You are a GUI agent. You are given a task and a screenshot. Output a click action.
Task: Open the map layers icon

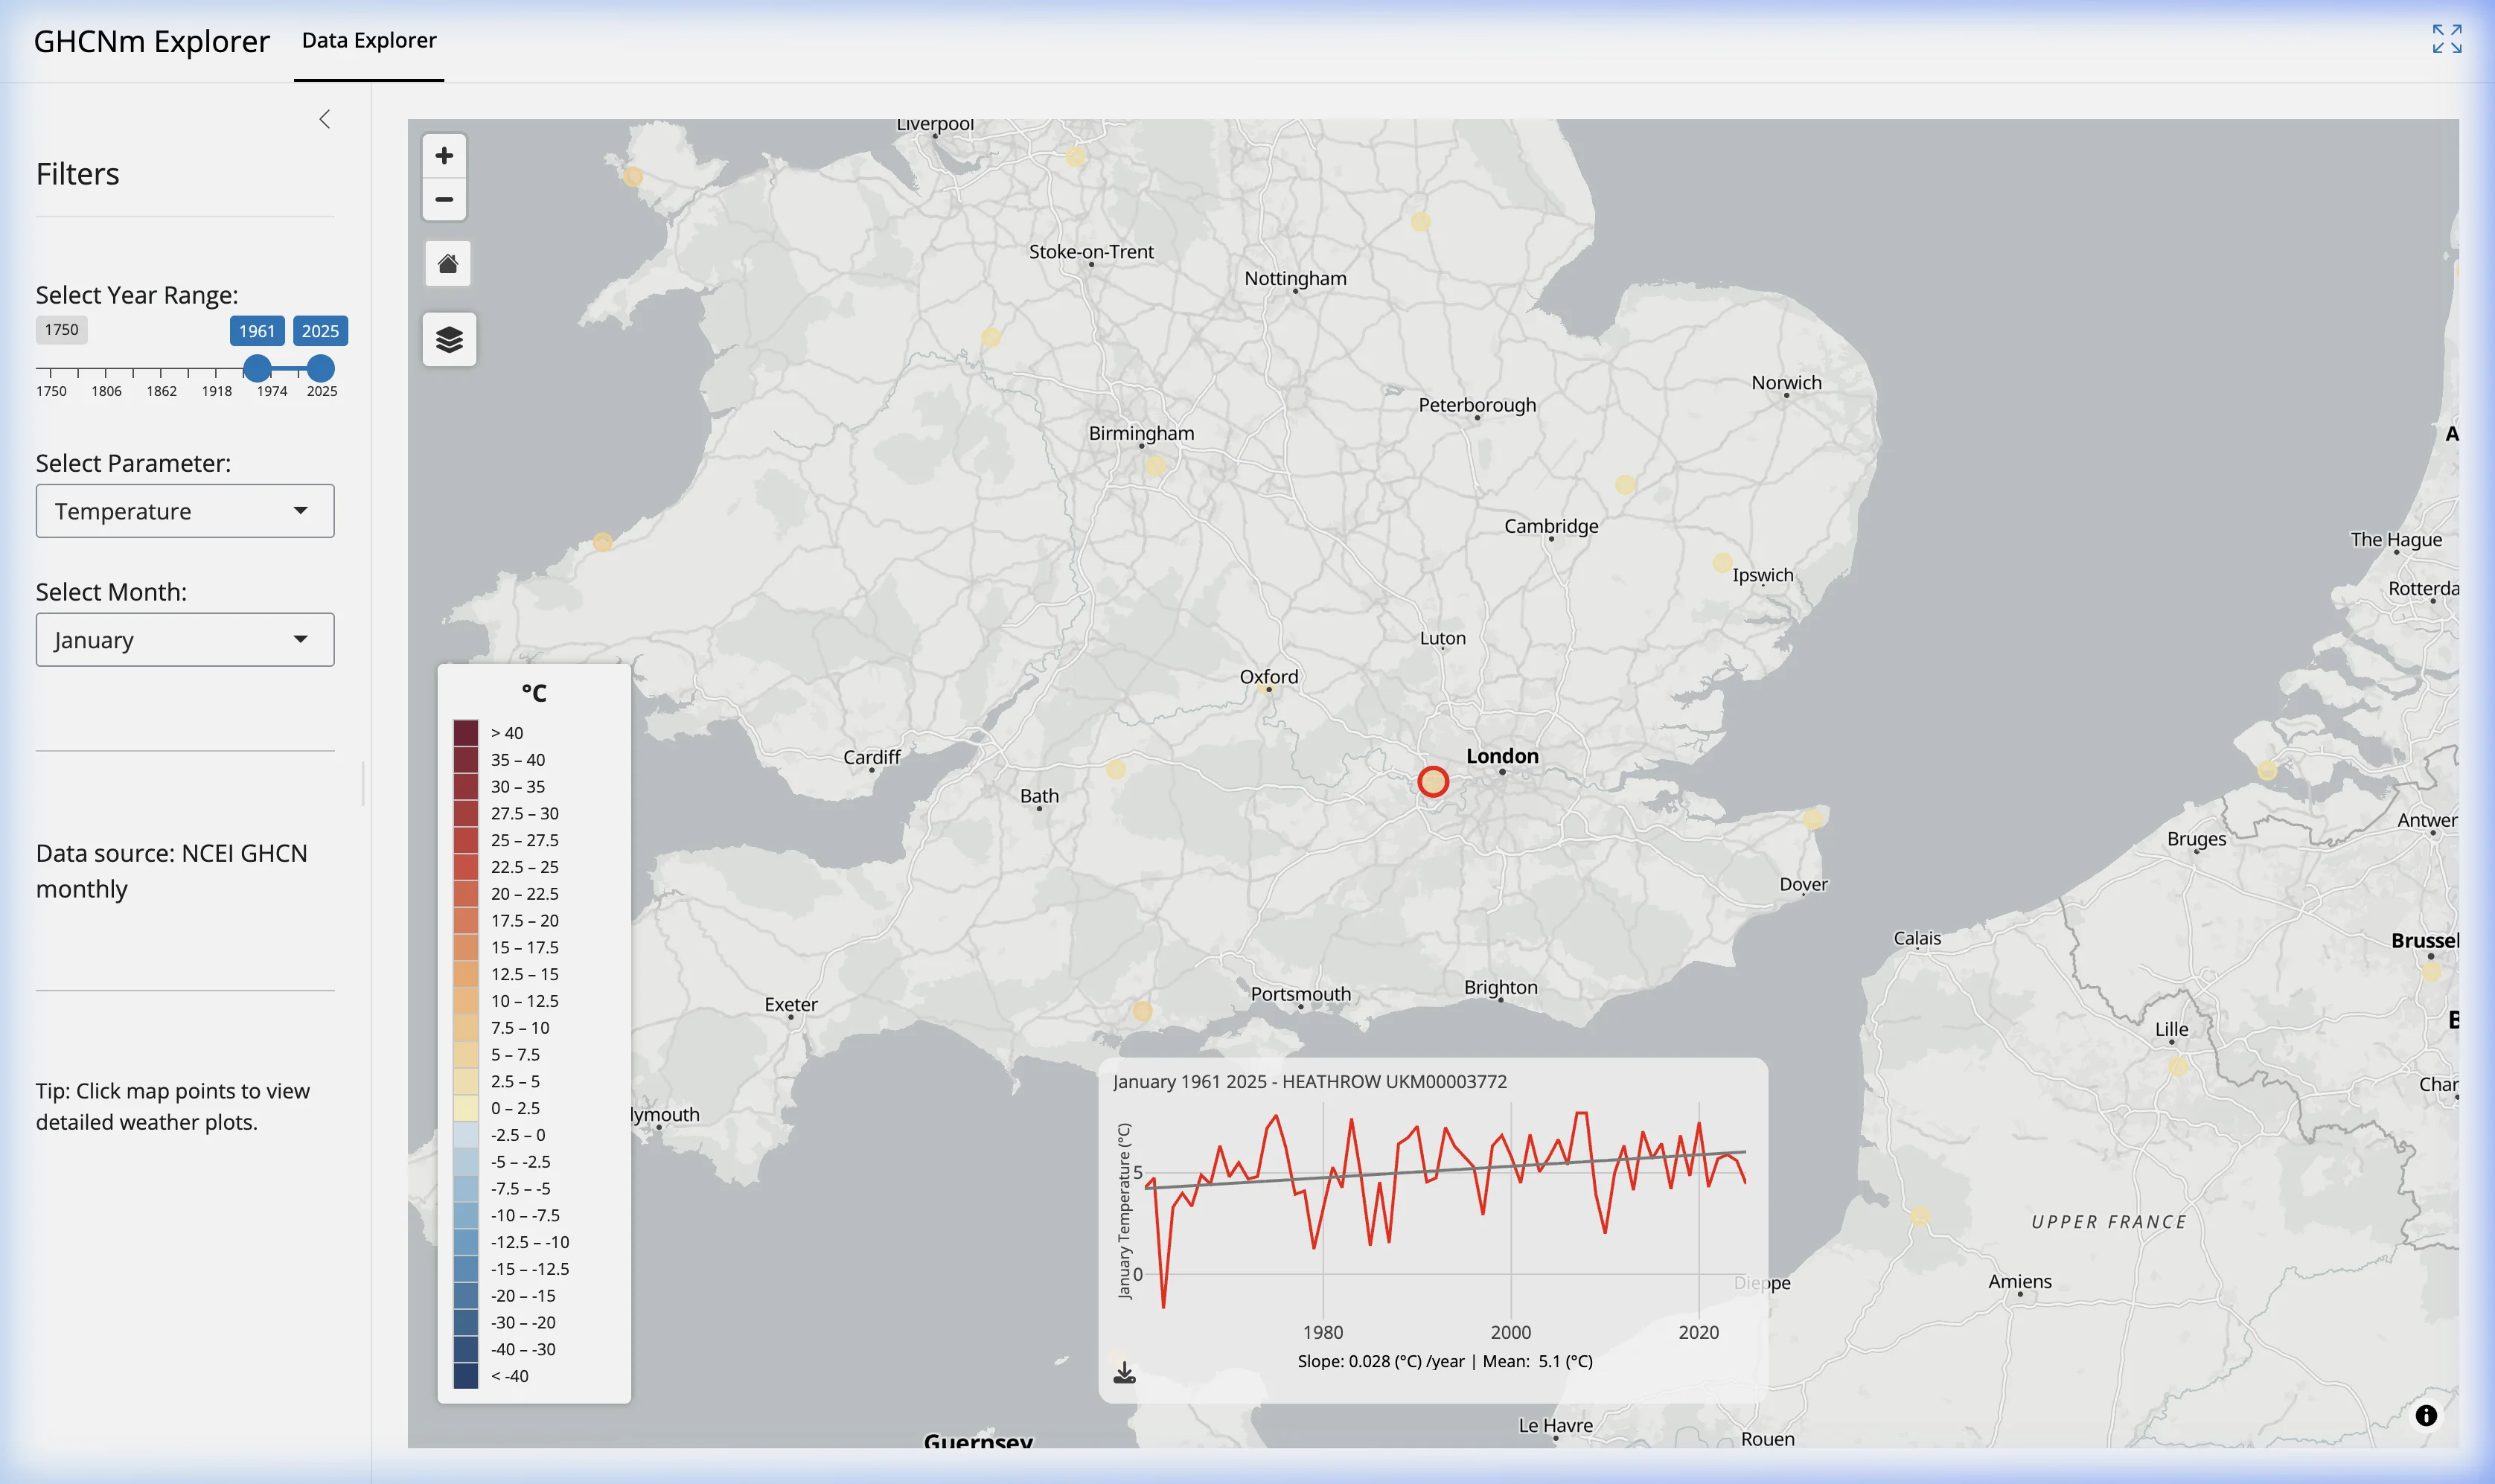(449, 339)
